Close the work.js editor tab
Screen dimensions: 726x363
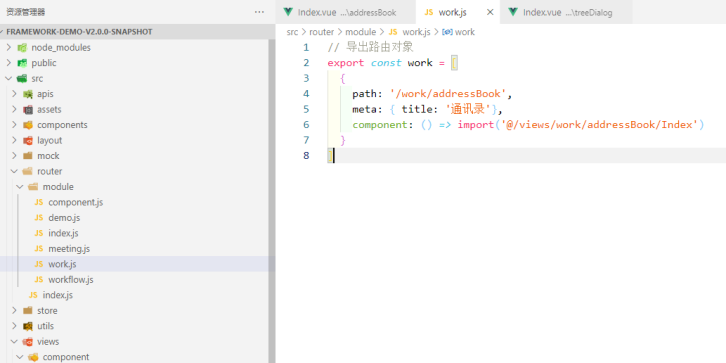point(490,13)
